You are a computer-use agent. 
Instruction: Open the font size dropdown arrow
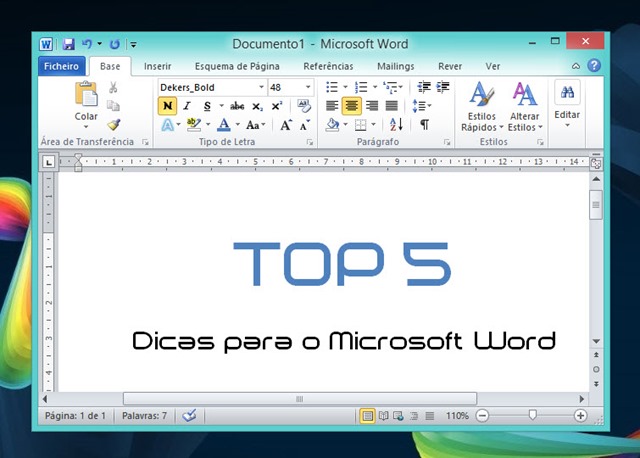308,87
